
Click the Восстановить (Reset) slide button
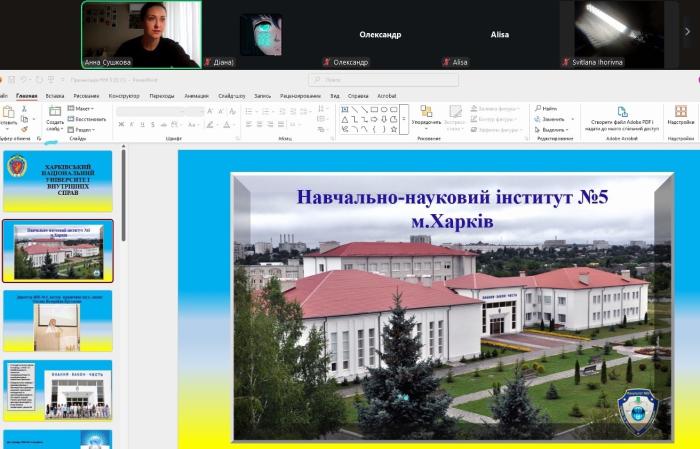point(83,118)
